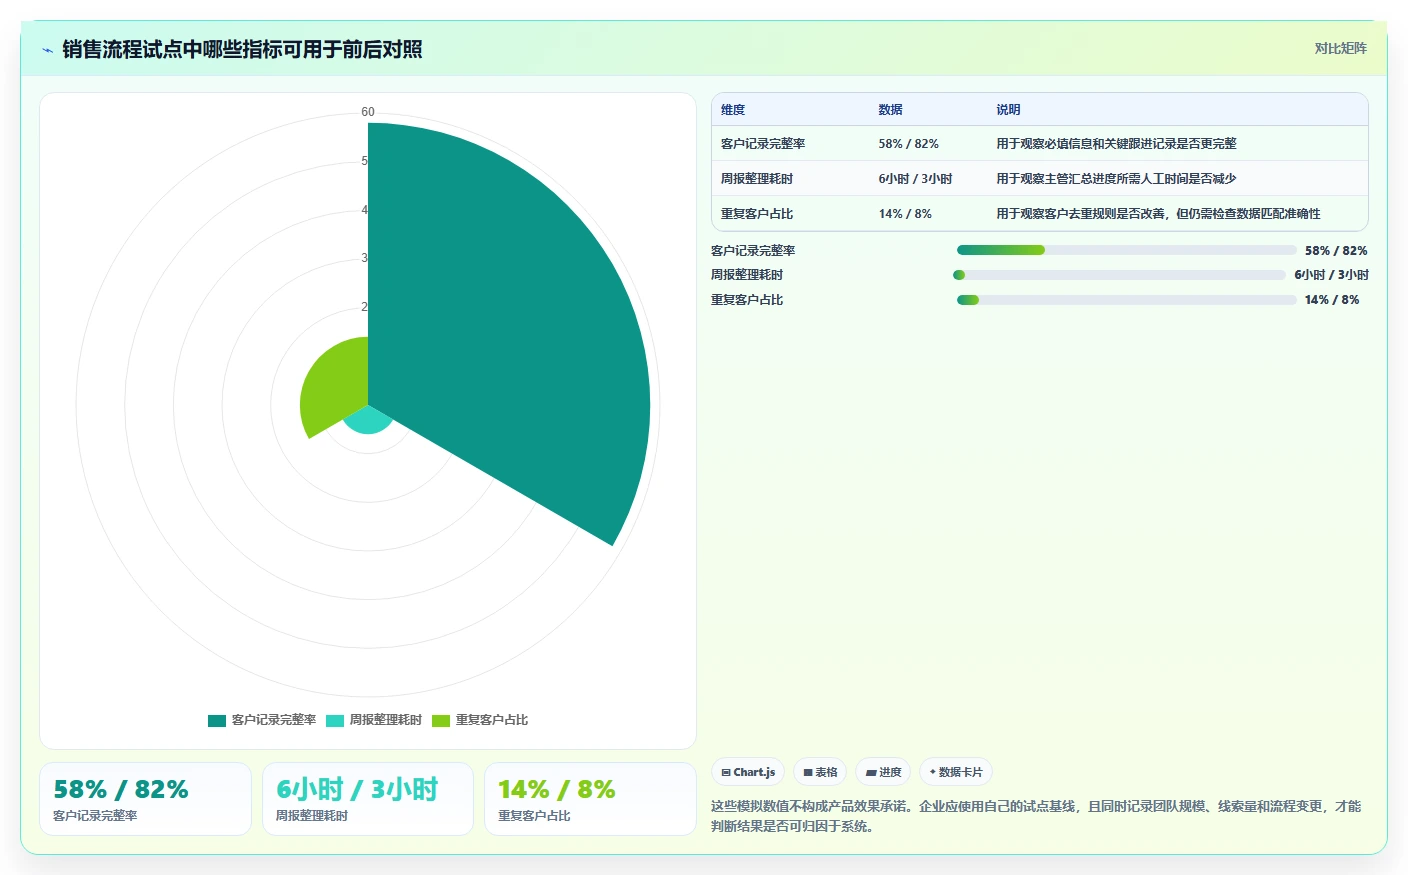Click the 维度 column header
Screen dimensions: 1408x875
pos(733,110)
